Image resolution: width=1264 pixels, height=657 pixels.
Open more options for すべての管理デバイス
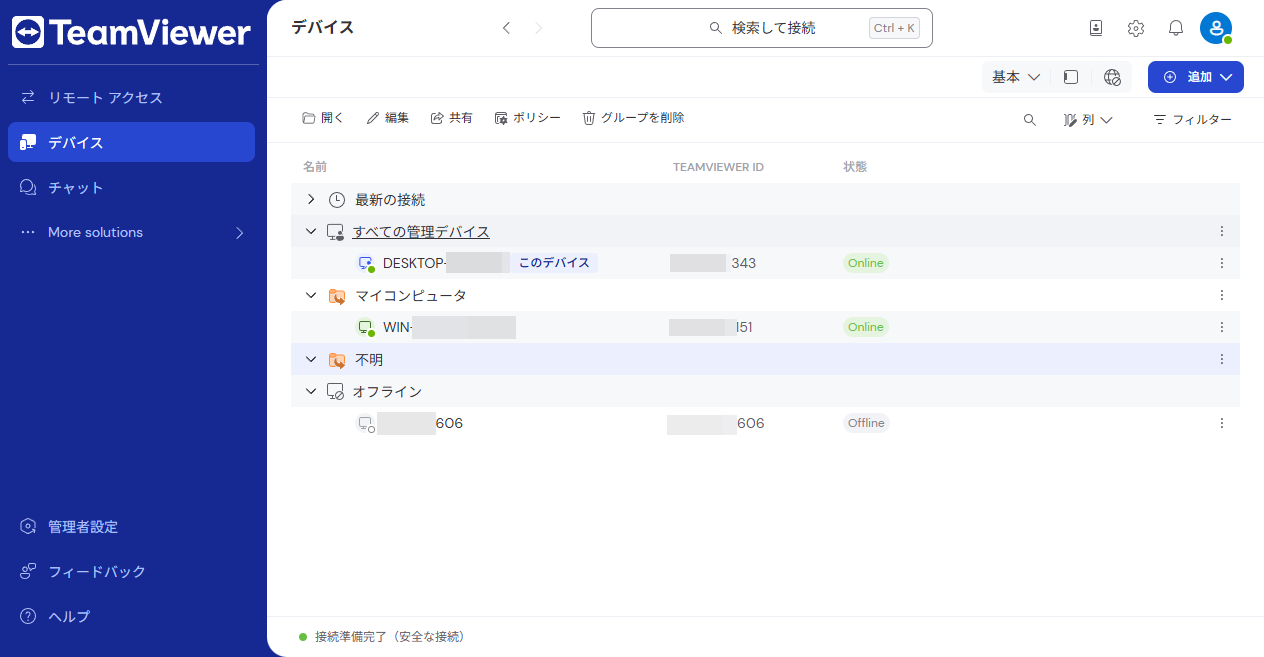(x=1221, y=231)
